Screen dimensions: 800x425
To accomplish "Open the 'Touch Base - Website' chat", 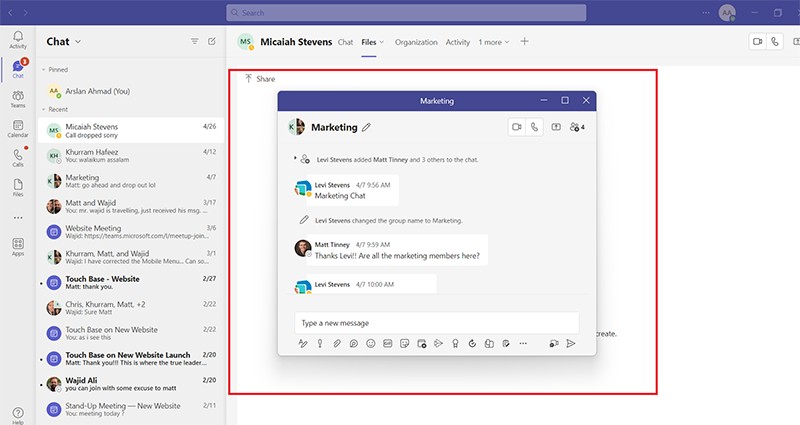I will [131, 283].
